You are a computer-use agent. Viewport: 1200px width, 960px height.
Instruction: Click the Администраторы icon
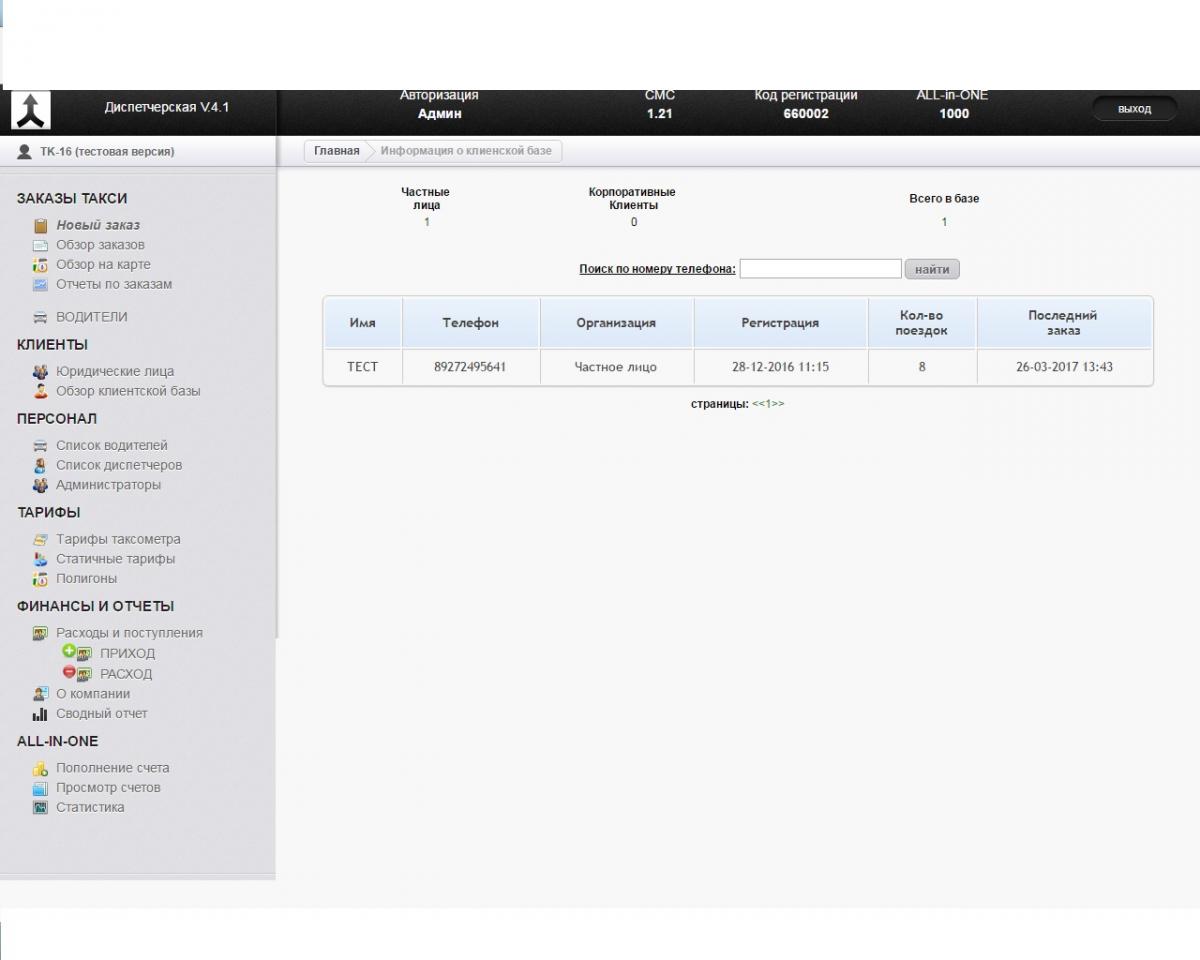point(40,485)
